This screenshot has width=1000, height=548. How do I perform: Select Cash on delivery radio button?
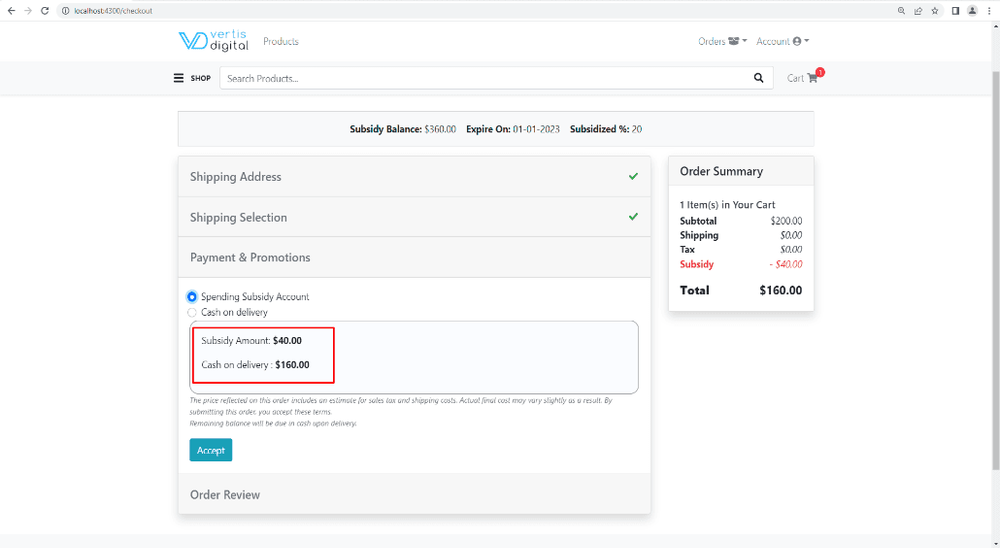coord(192,313)
